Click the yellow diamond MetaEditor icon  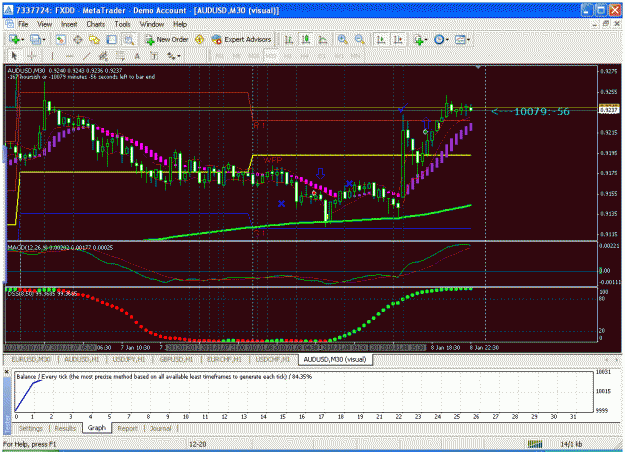[199, 39]
